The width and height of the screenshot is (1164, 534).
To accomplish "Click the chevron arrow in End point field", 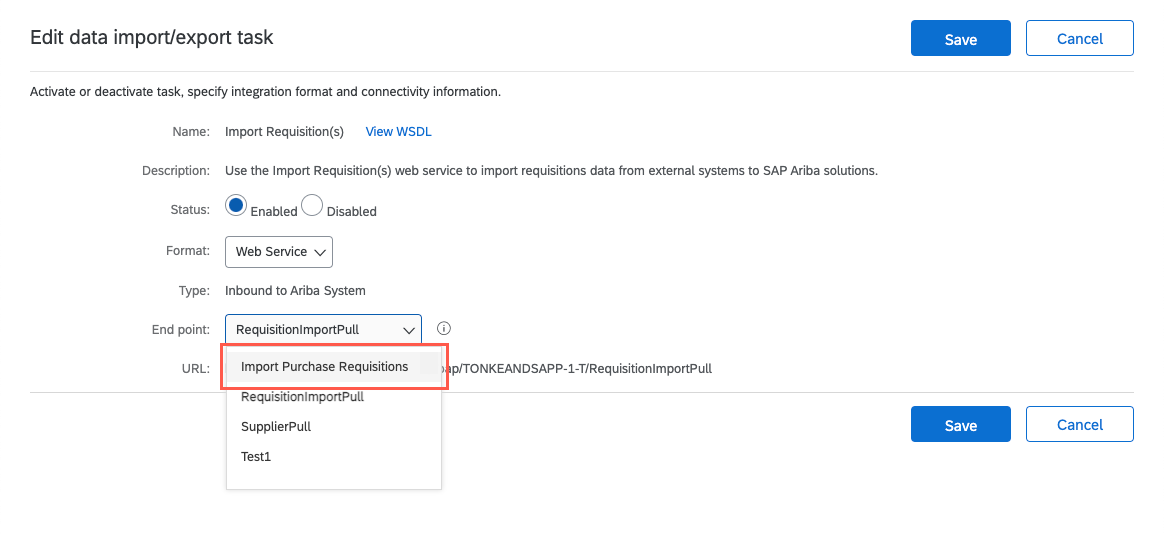I will click(x=408, y=329).
